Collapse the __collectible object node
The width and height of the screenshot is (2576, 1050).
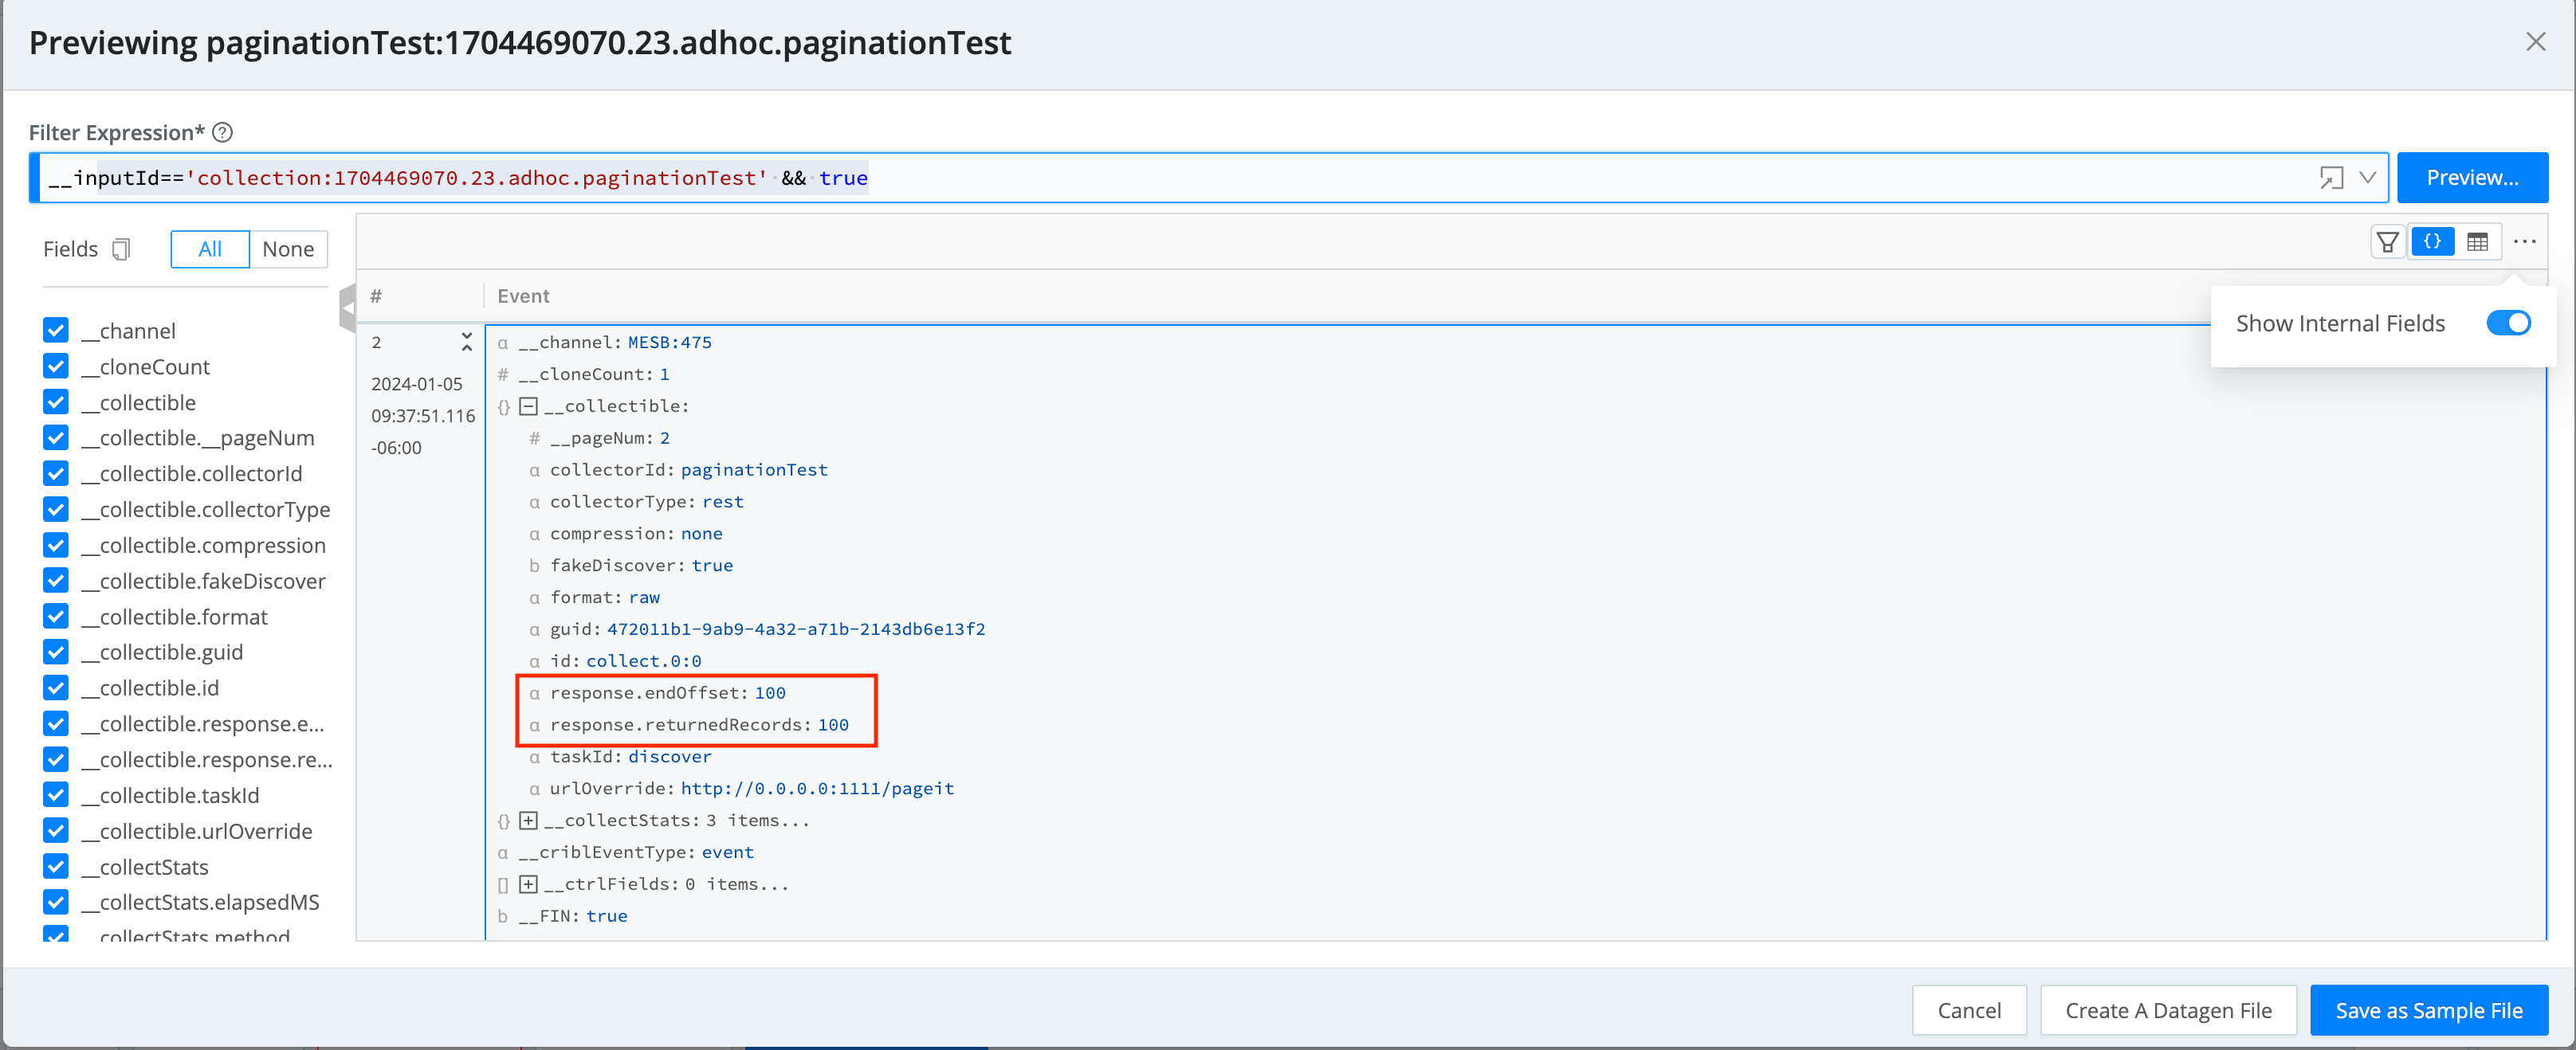click(528, 406)
